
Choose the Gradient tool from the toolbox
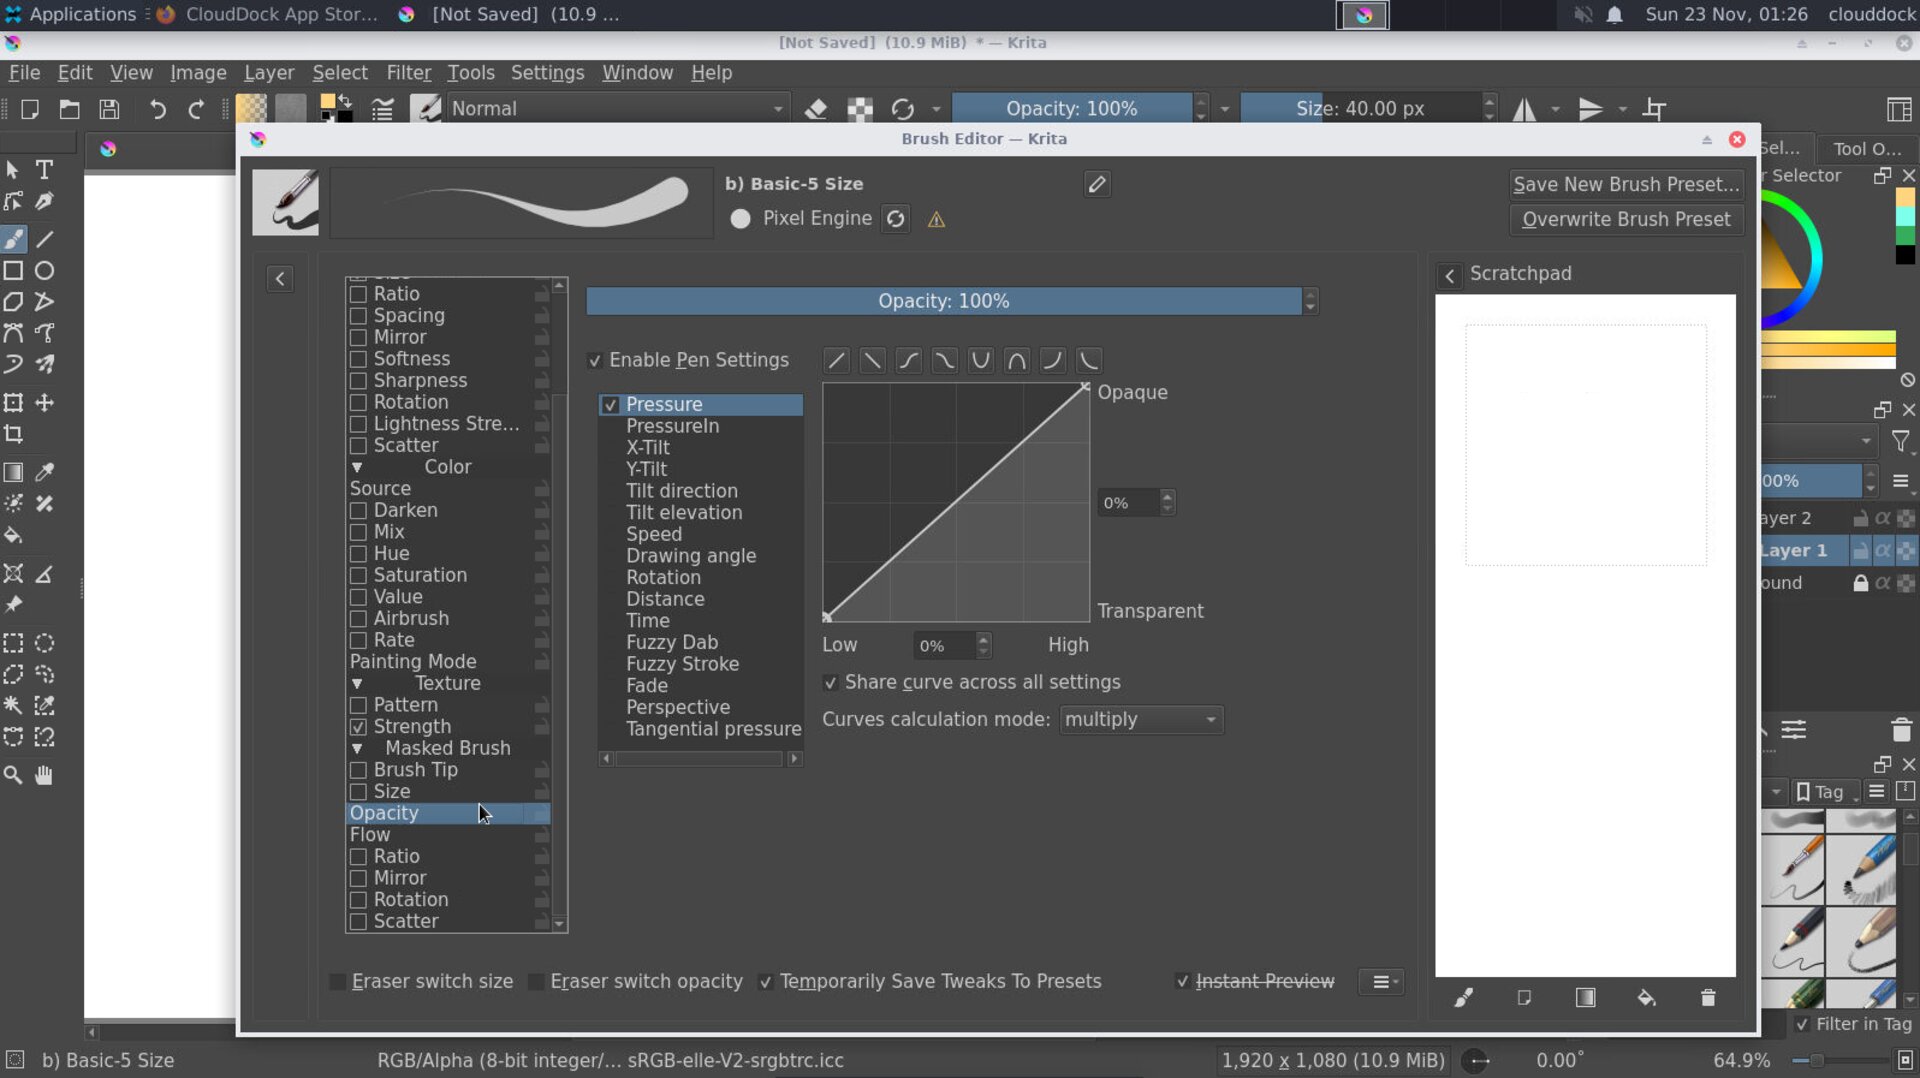pos(14,472)
